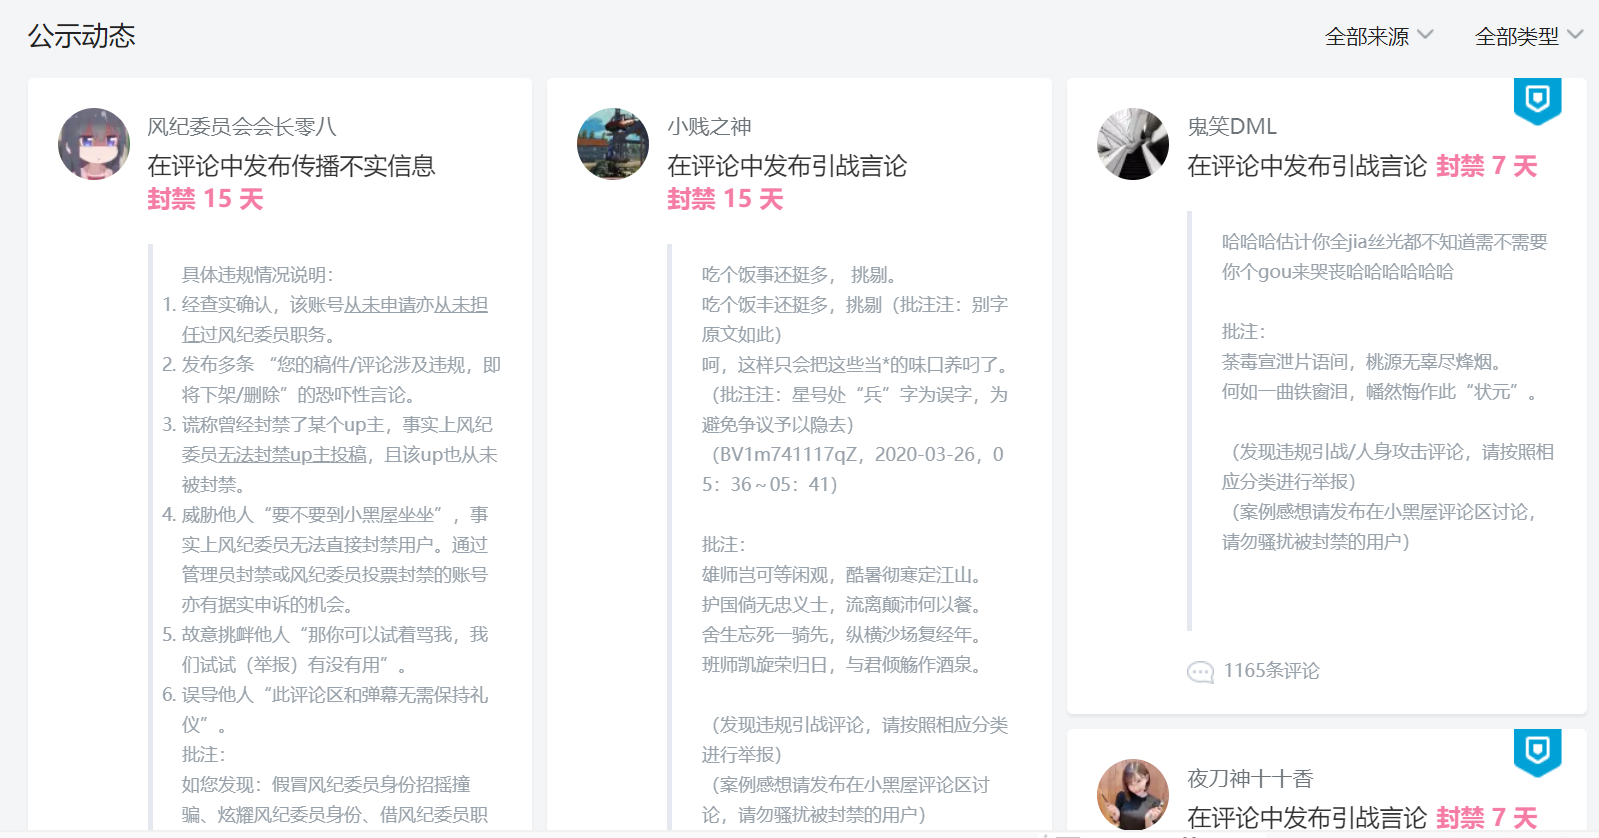Click username 夜刀神十十香
Screen dimensions: 1599x838
(x=1250, y=778)
